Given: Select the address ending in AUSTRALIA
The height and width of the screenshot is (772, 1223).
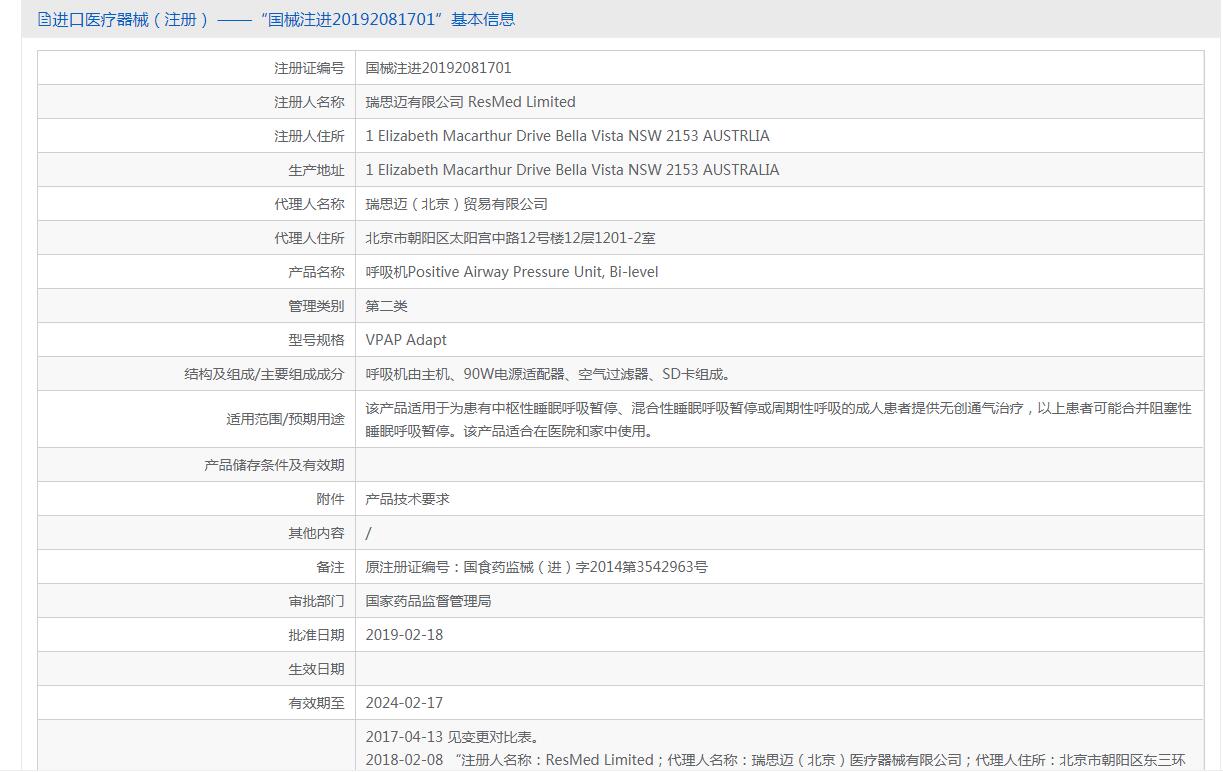Looking at the screenshot, I should tap(572, 170).
